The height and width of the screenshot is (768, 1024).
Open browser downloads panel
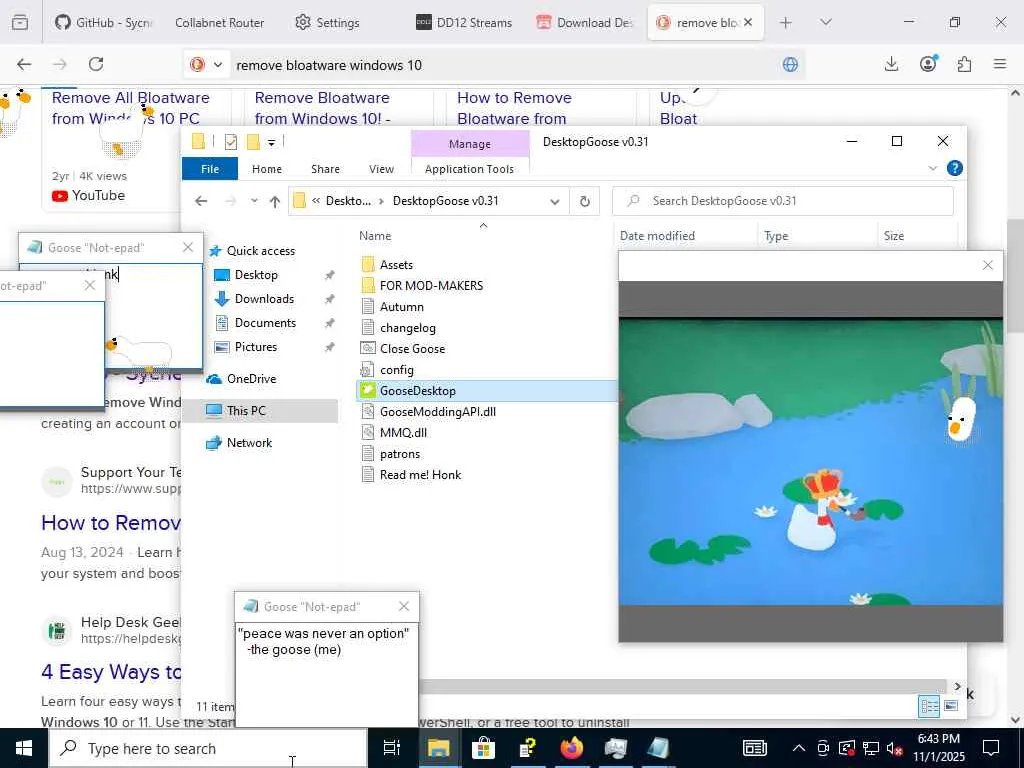[x=891, y=64]
